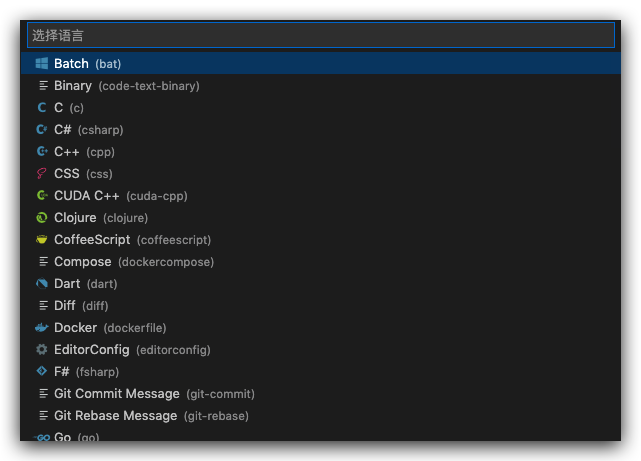This screenshot has height=461, width=641.
Task: Focus the 选择语言 search field
Action: (321, 36)
